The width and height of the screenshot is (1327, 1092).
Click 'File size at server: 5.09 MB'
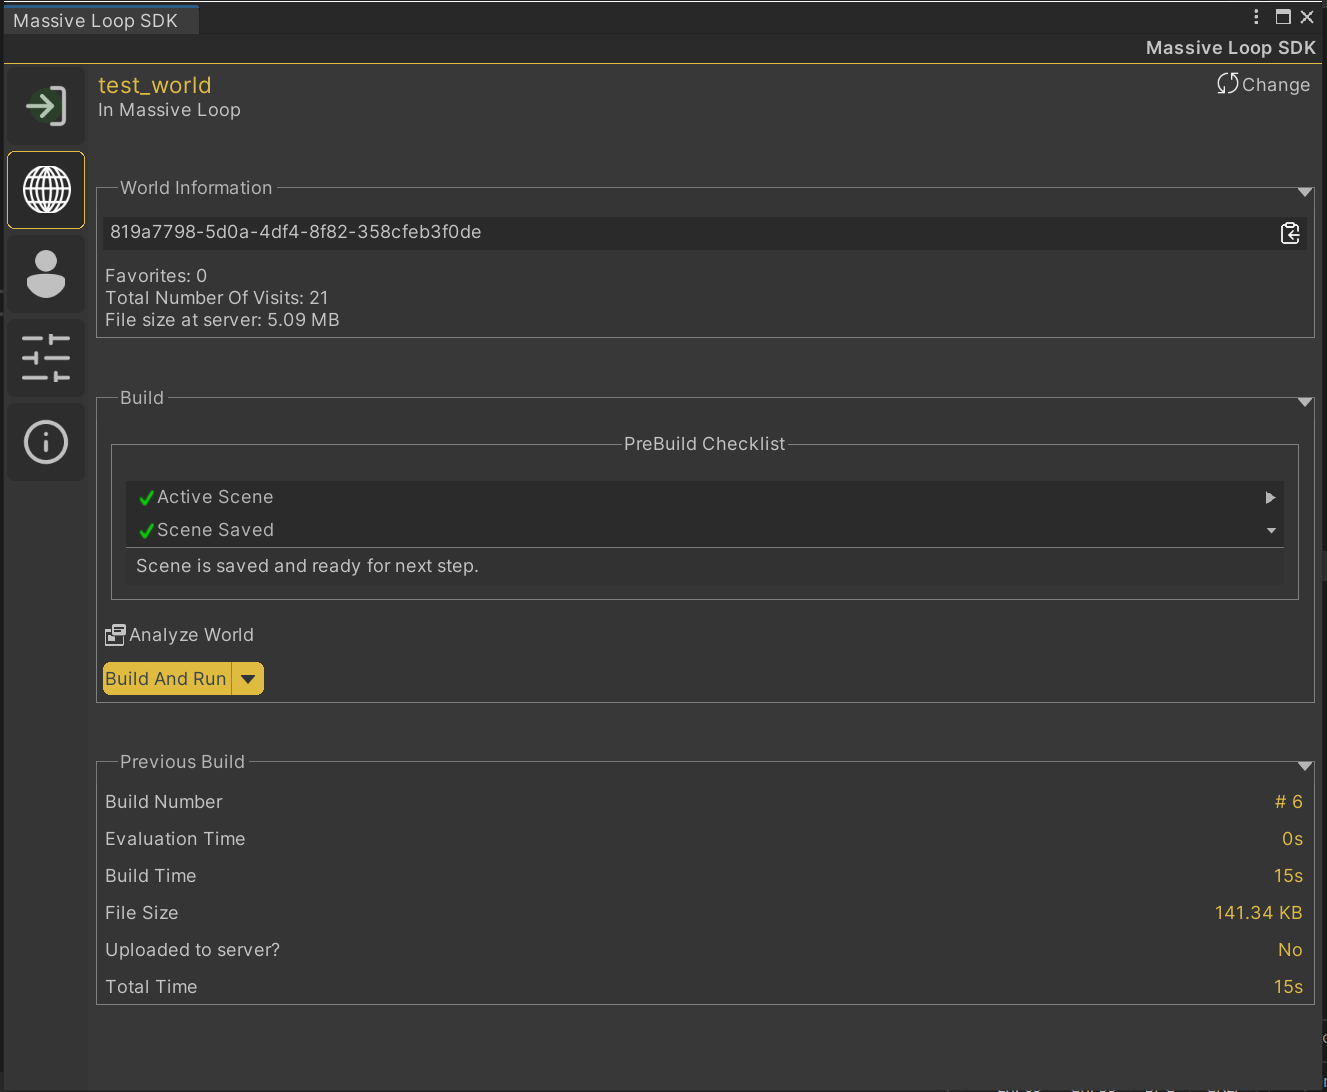point(222,320)
